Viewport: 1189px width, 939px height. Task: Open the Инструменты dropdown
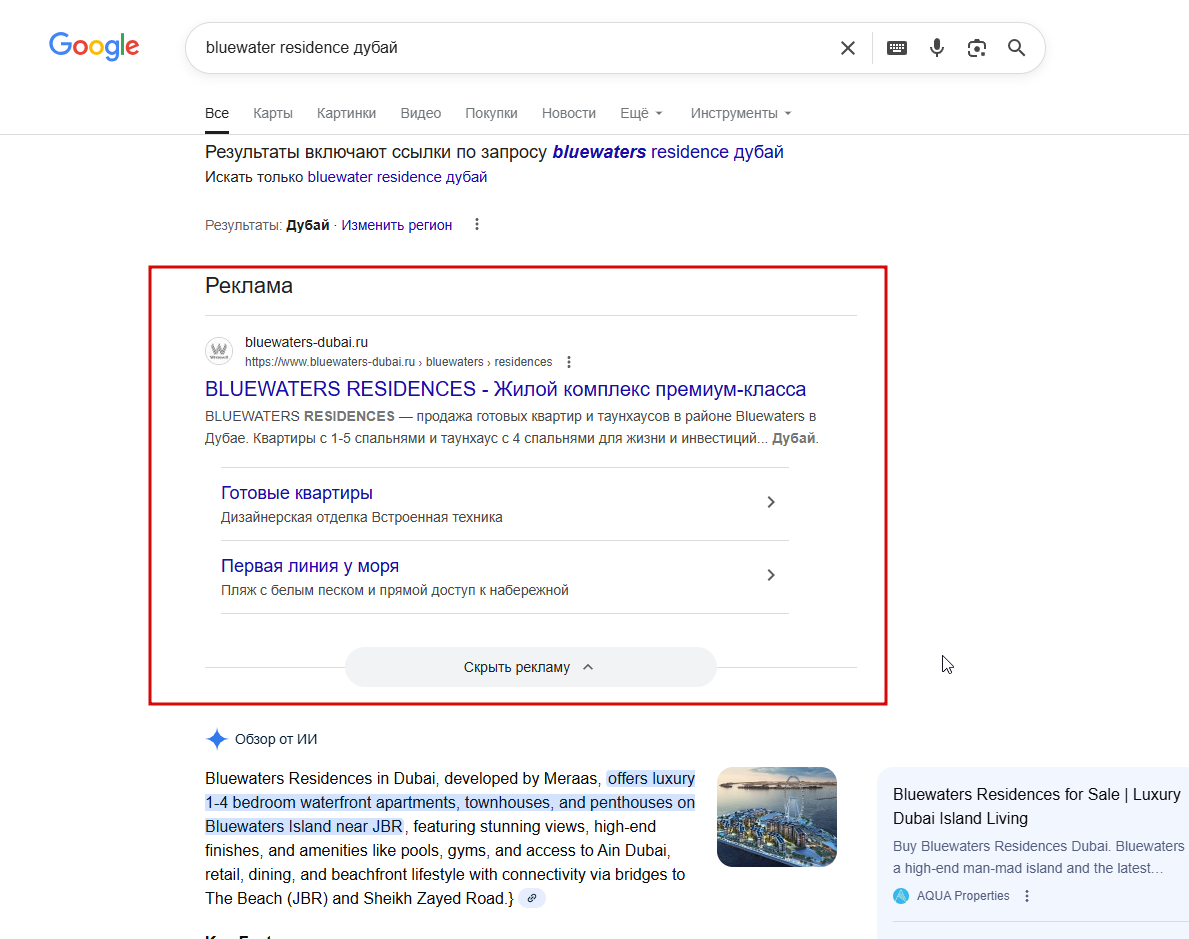[741, 113]
